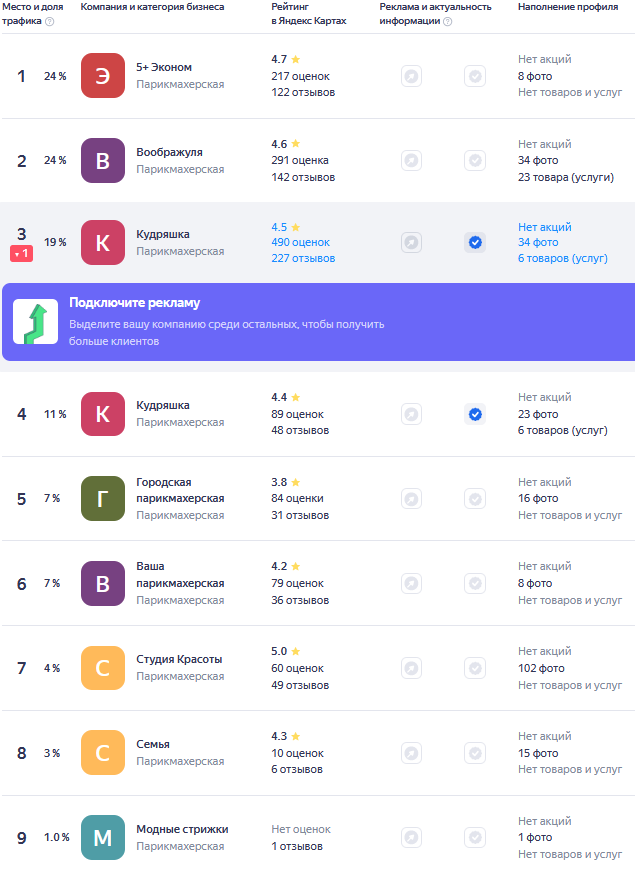The height and width of the screenshot is (870, 635).
Task: Open the blue Нет акций link of Кудряшка
Action: click(x=545, y=227)
